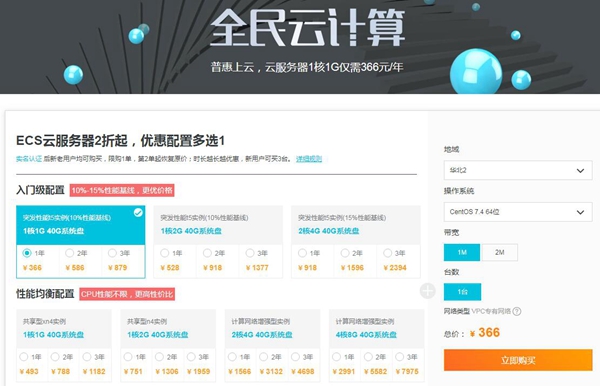This screenshot has height=386, width=600.
Task: Open the 地域 region dropdown showing 华北2
Action: coord(518,170)
